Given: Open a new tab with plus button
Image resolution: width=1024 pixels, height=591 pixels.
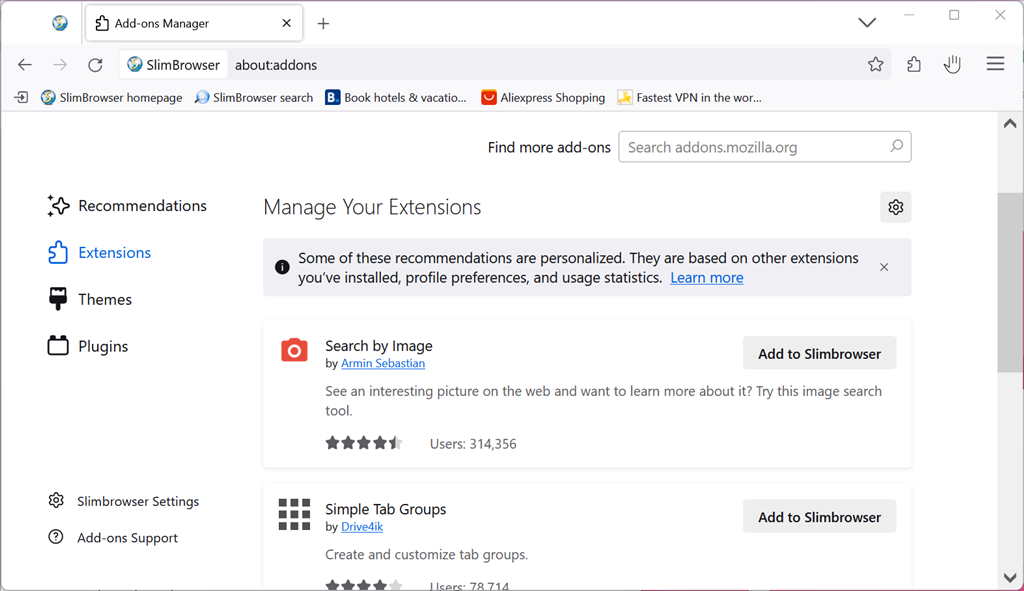Looking at the screenshot, I should [323, 24].
